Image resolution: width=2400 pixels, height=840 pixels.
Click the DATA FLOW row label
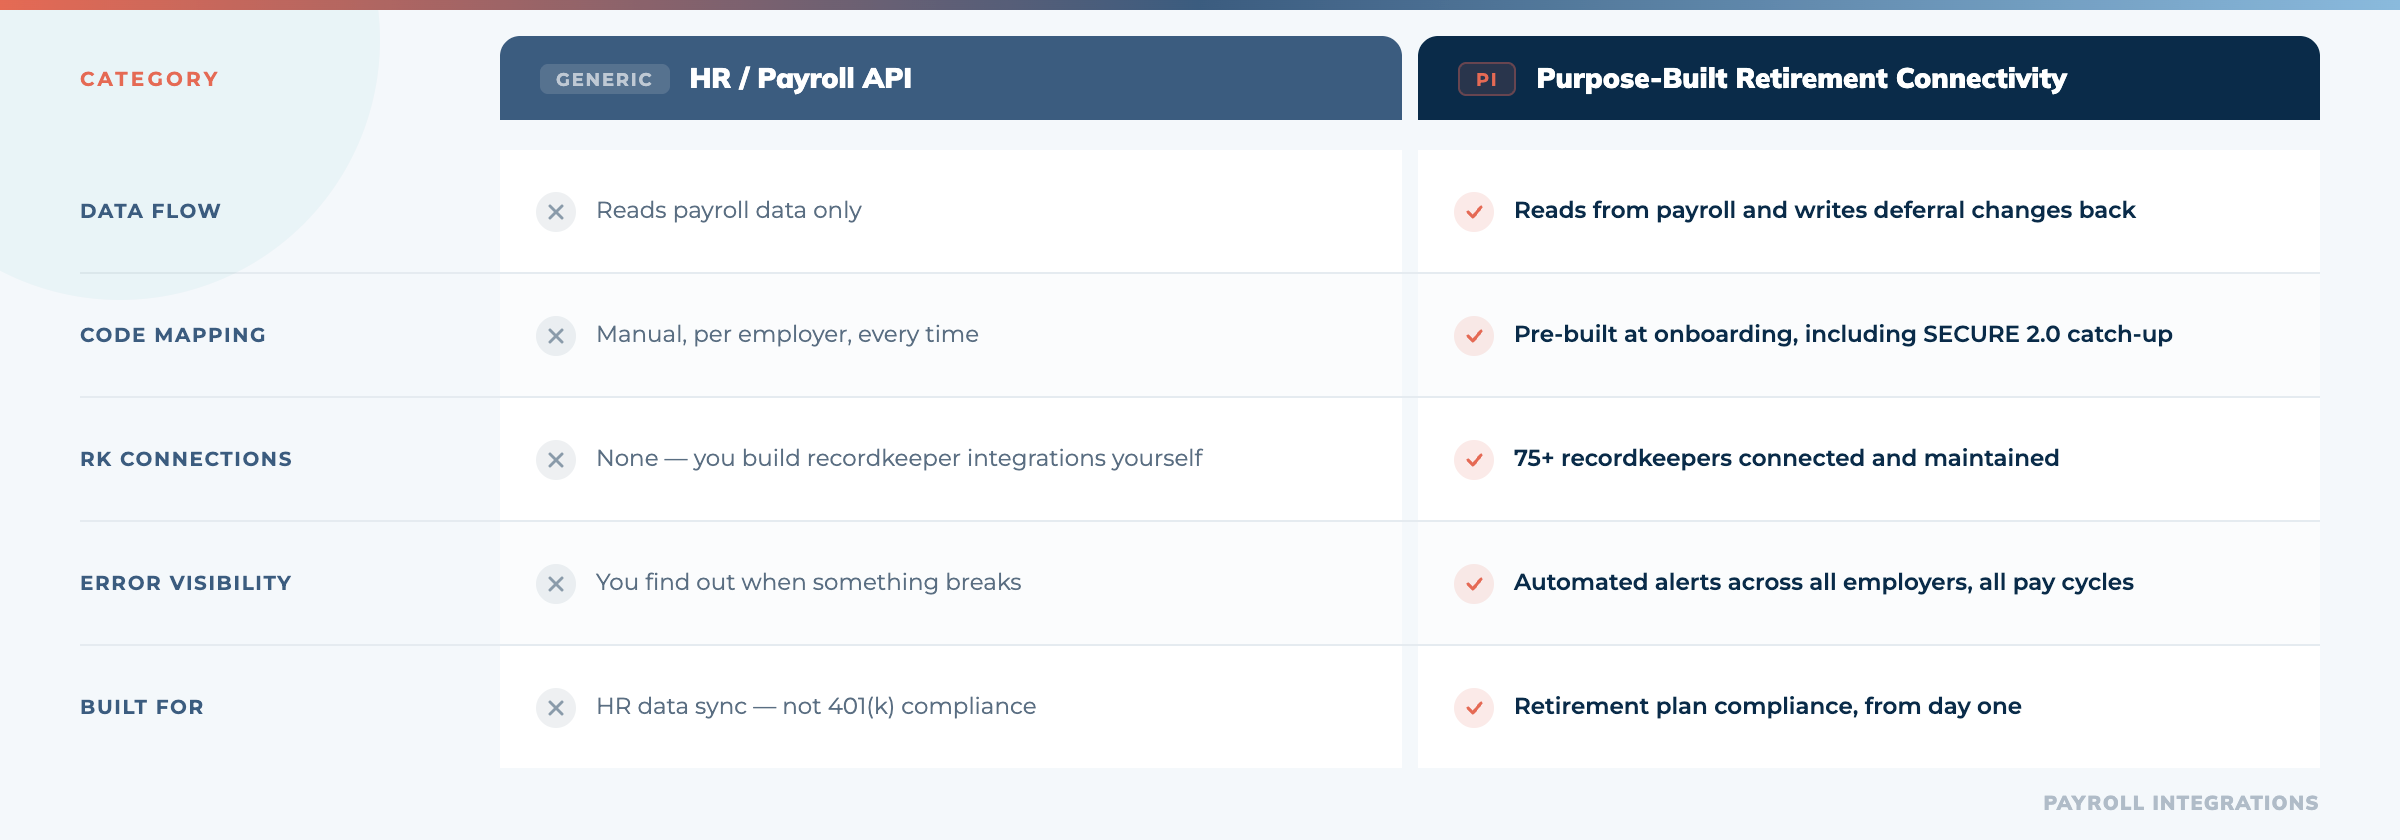coord(150,211)
